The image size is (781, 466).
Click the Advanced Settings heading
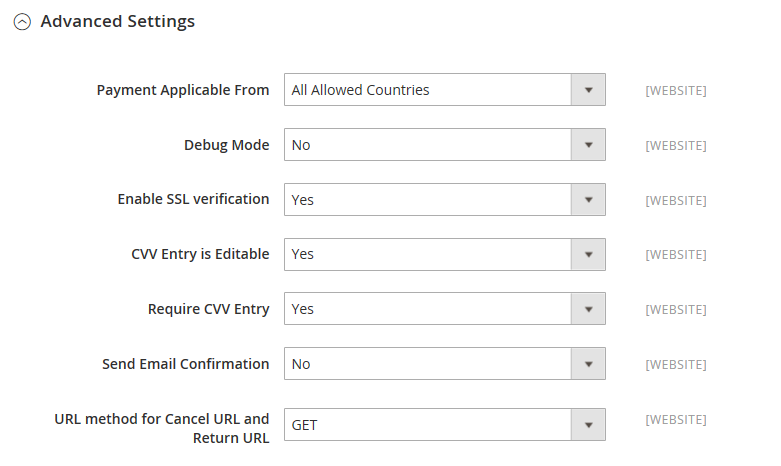pos(117,21)
